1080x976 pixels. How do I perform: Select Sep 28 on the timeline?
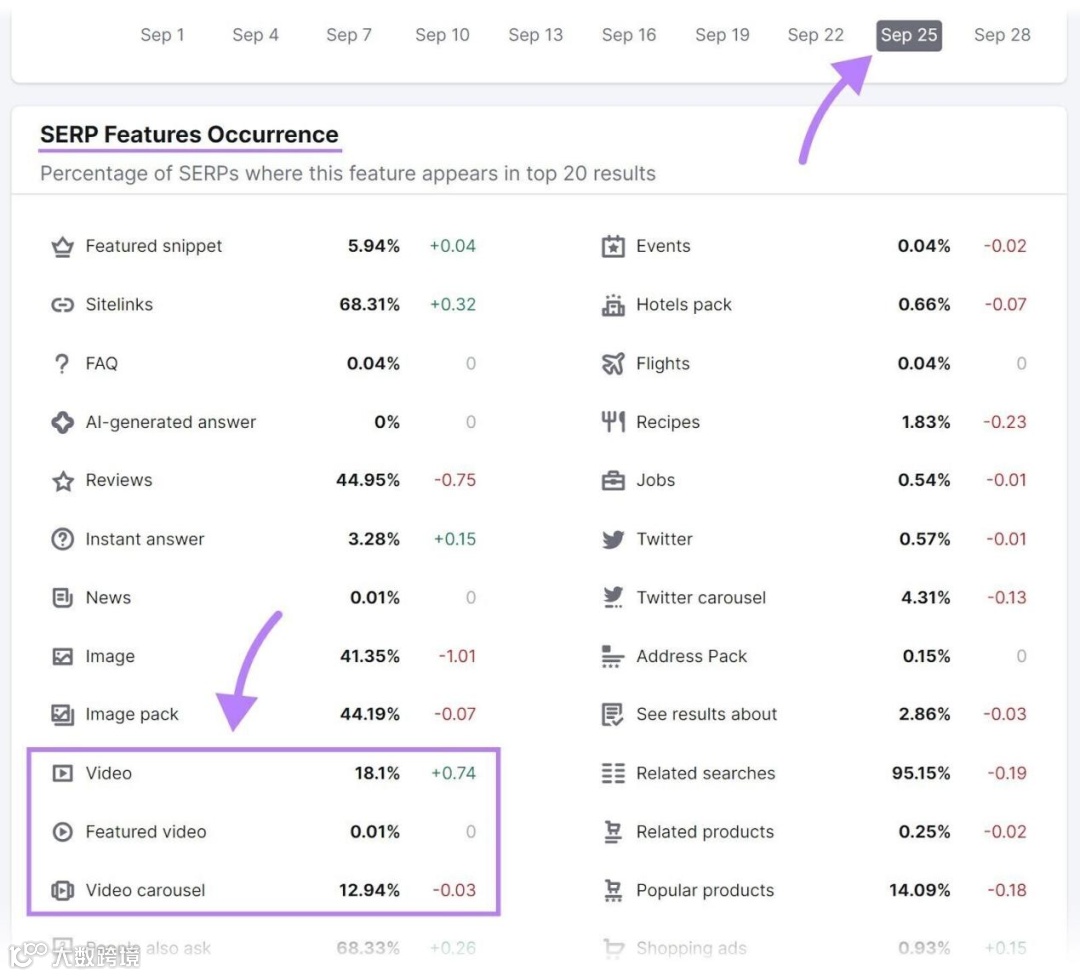1002,35
